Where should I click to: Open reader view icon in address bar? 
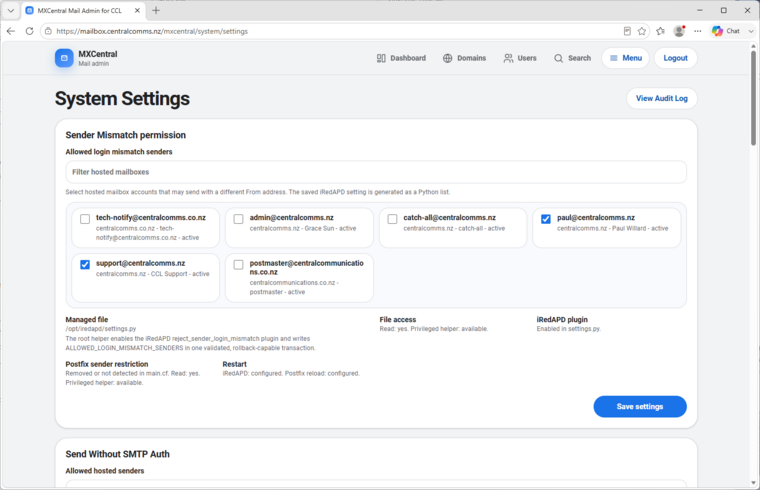point(627,31)
